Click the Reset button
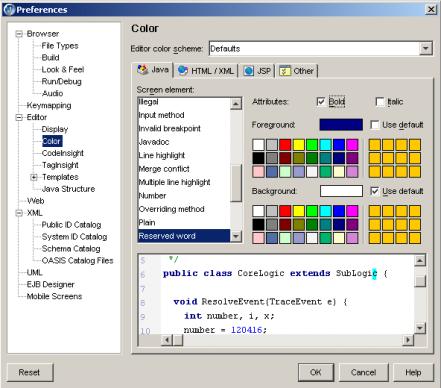441x388 pixels. [29, 372]
